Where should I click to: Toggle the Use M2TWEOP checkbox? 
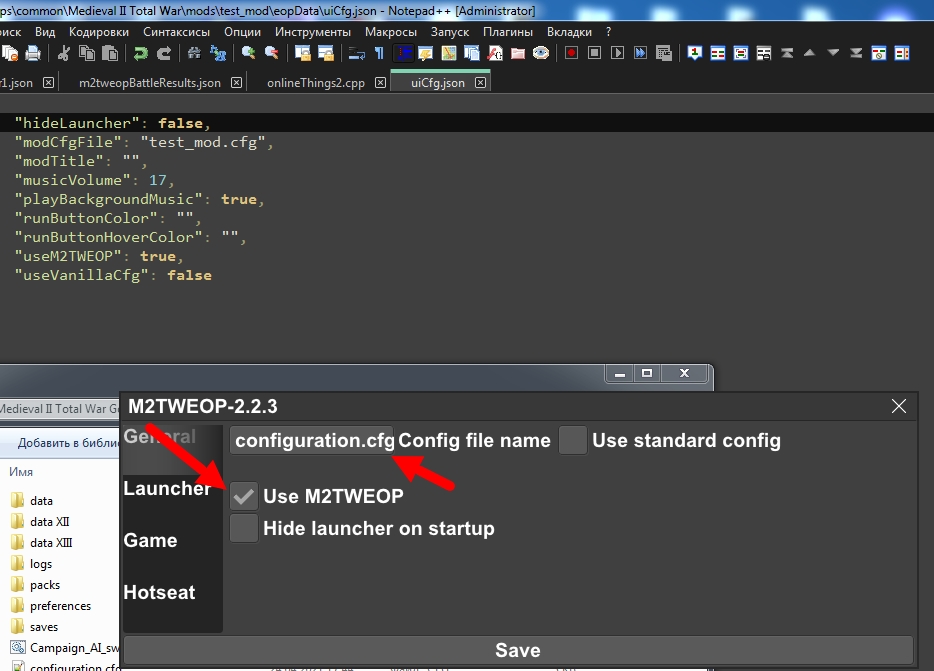(x=244, y=496)
